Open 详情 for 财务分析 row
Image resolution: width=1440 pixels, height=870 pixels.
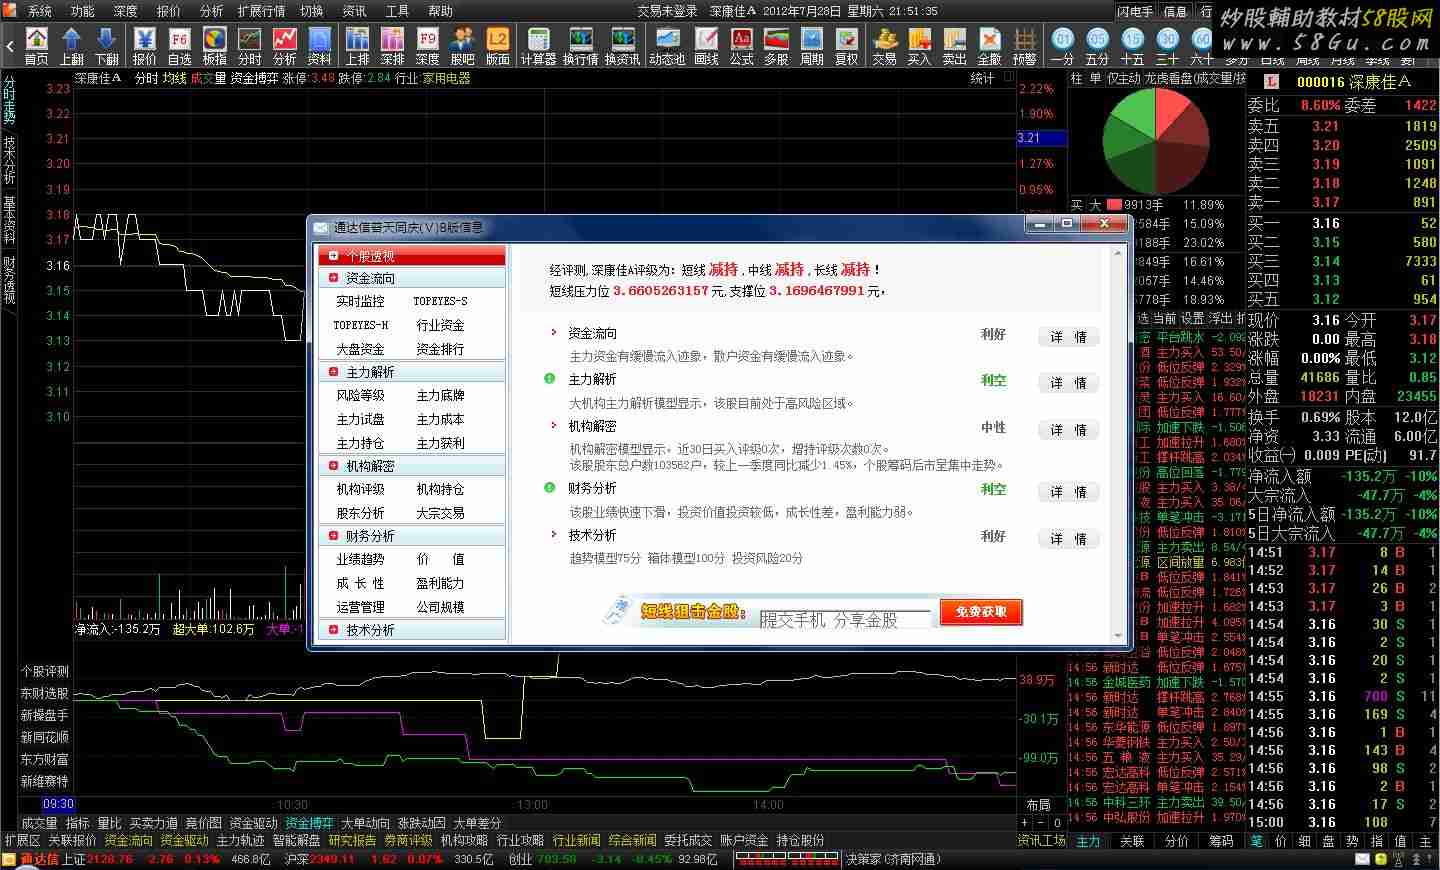pos(1068,492)
